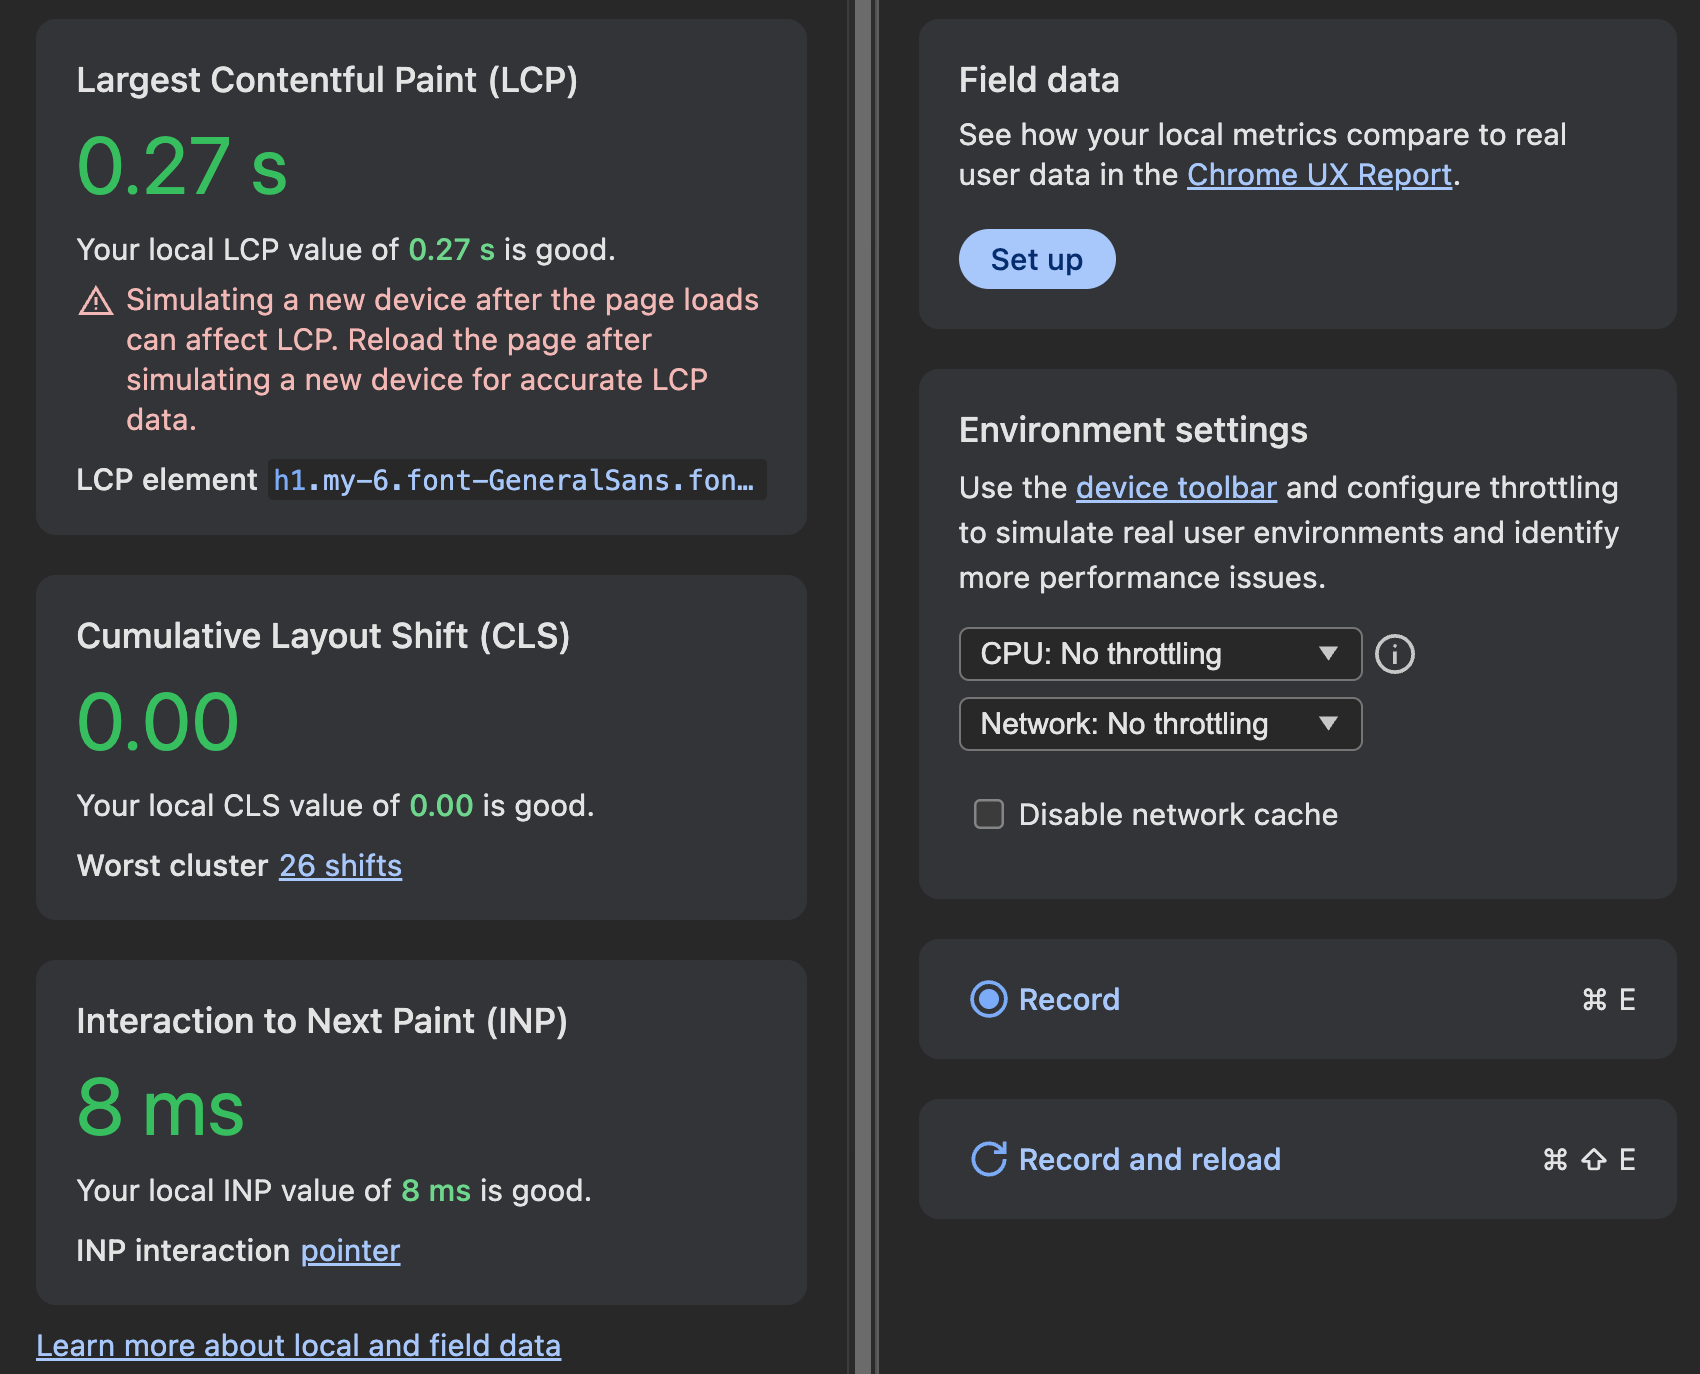The image size is (1700, 1374).
Task: Click 'Your local LCP value of 0.27 s is good.' text
Action: click(346, 250)
